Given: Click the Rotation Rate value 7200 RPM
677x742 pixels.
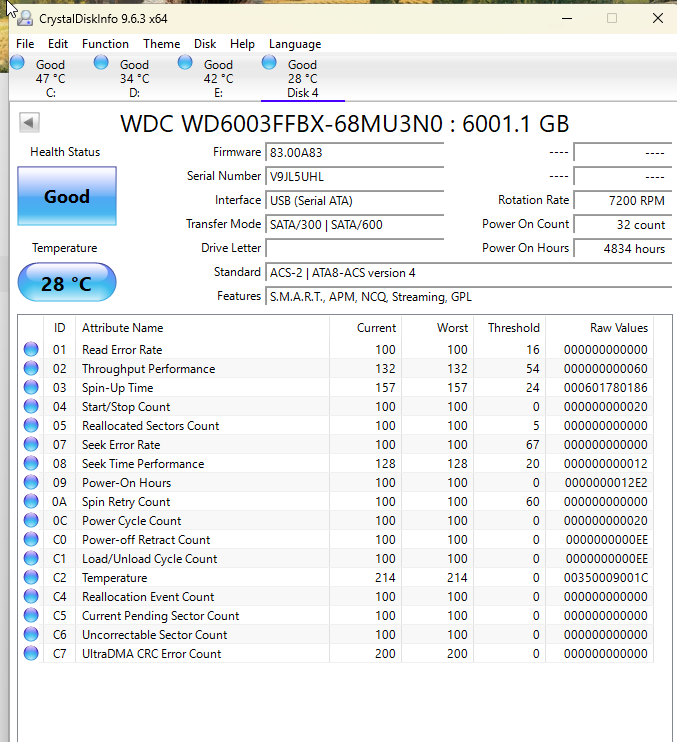Looking at the screenshot, I should 623,201.
